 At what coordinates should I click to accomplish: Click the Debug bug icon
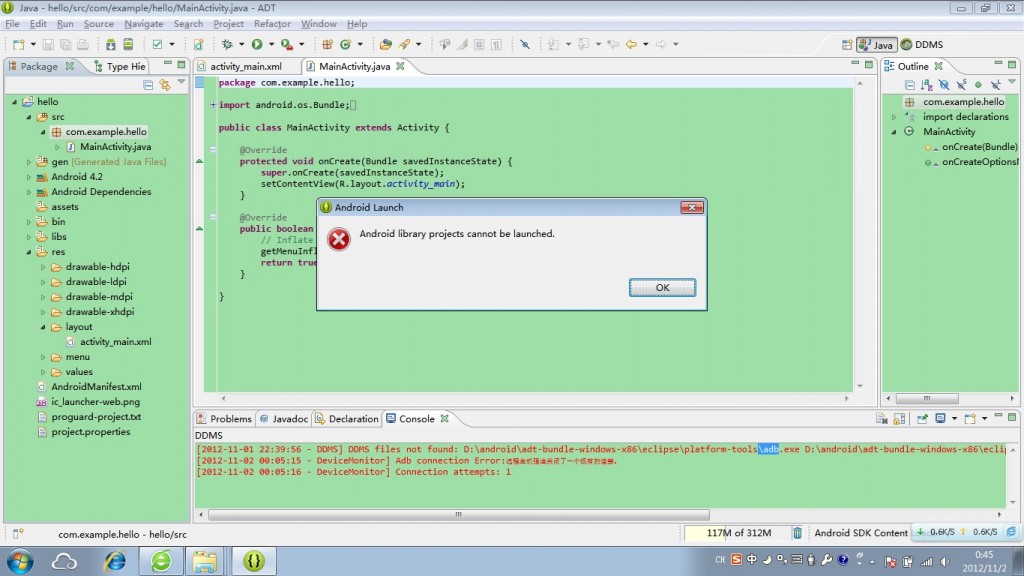[x=227, y=44]
